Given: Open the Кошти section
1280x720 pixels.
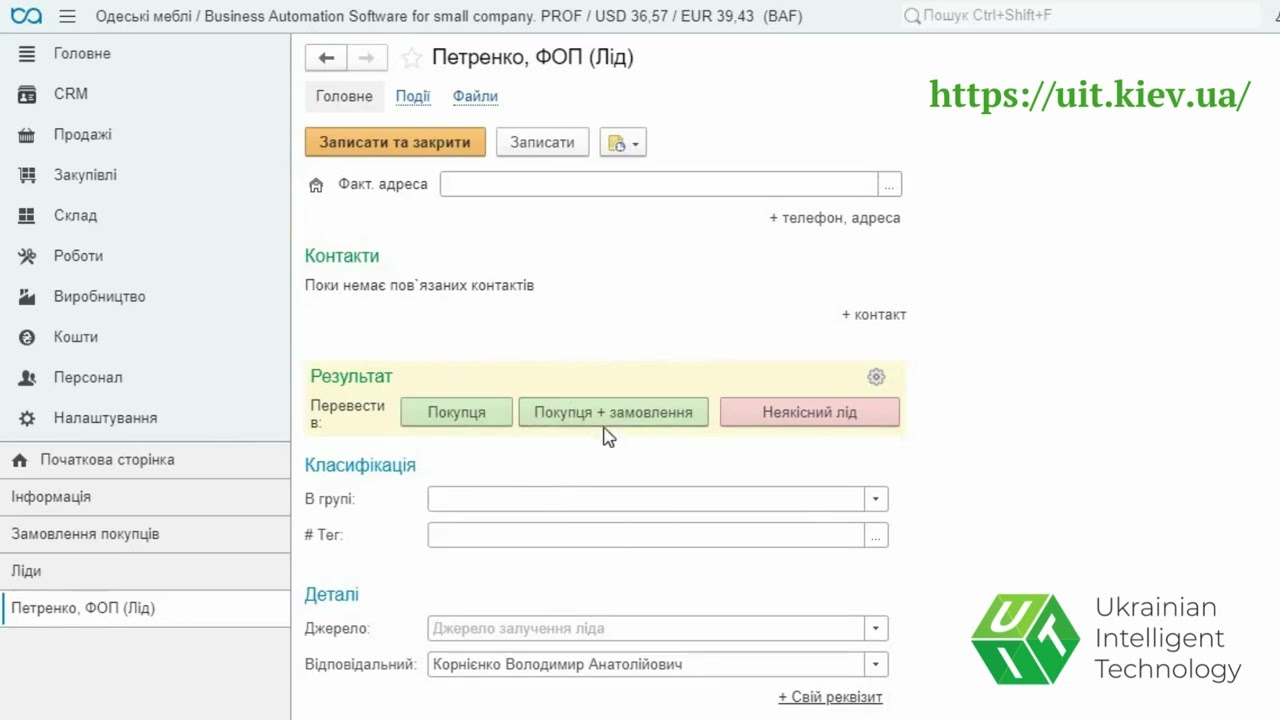Looking at the screenshot, I should coord(145,337).
